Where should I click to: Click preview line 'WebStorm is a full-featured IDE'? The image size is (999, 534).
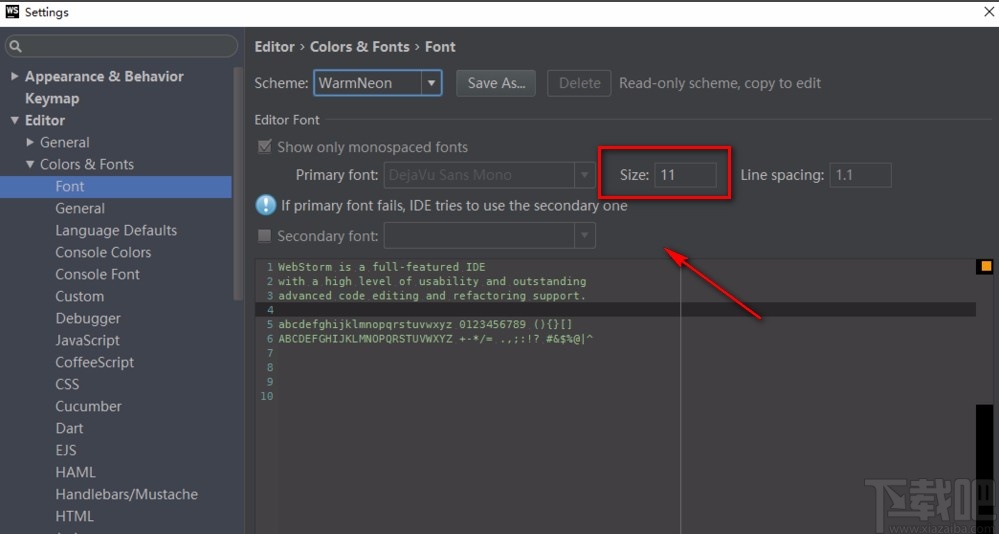tap(382, 267)
